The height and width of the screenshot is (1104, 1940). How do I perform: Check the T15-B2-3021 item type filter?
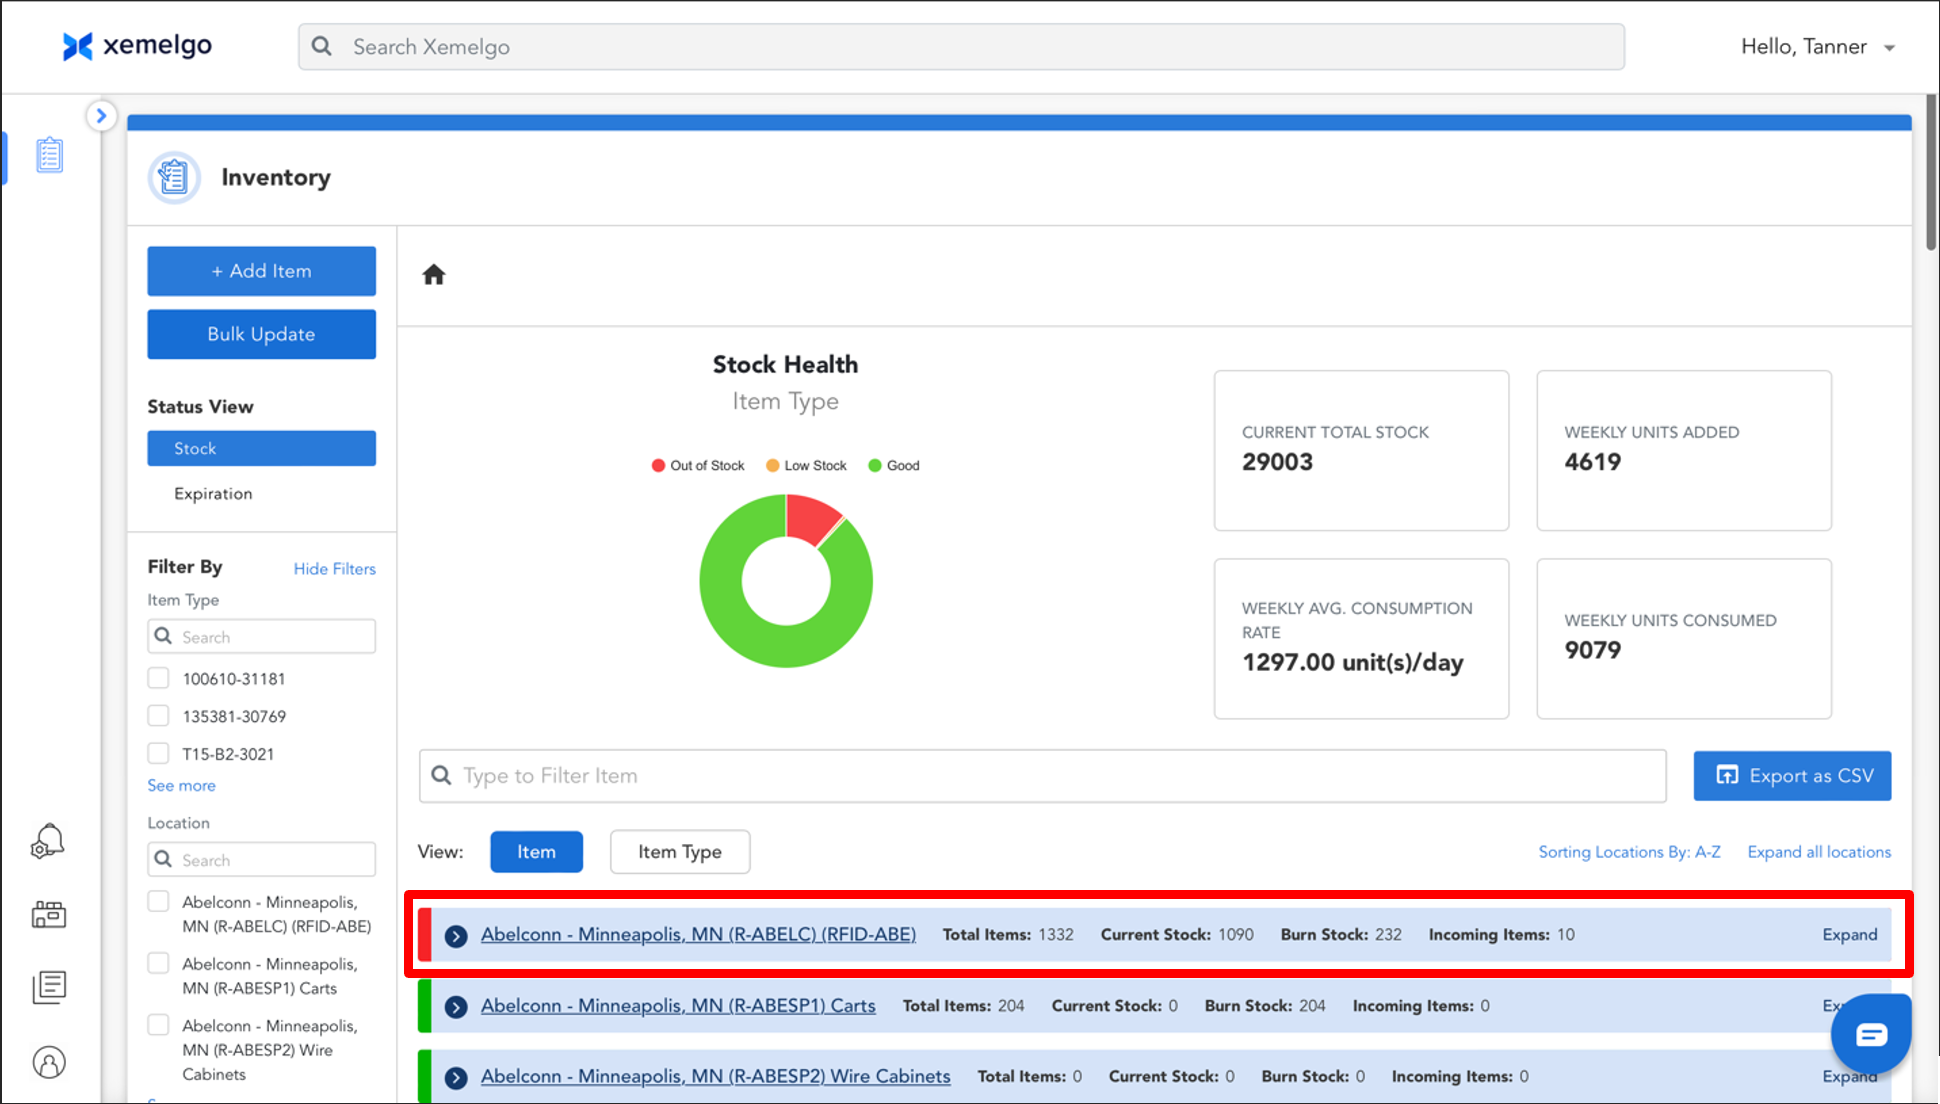tap(158, 753)
